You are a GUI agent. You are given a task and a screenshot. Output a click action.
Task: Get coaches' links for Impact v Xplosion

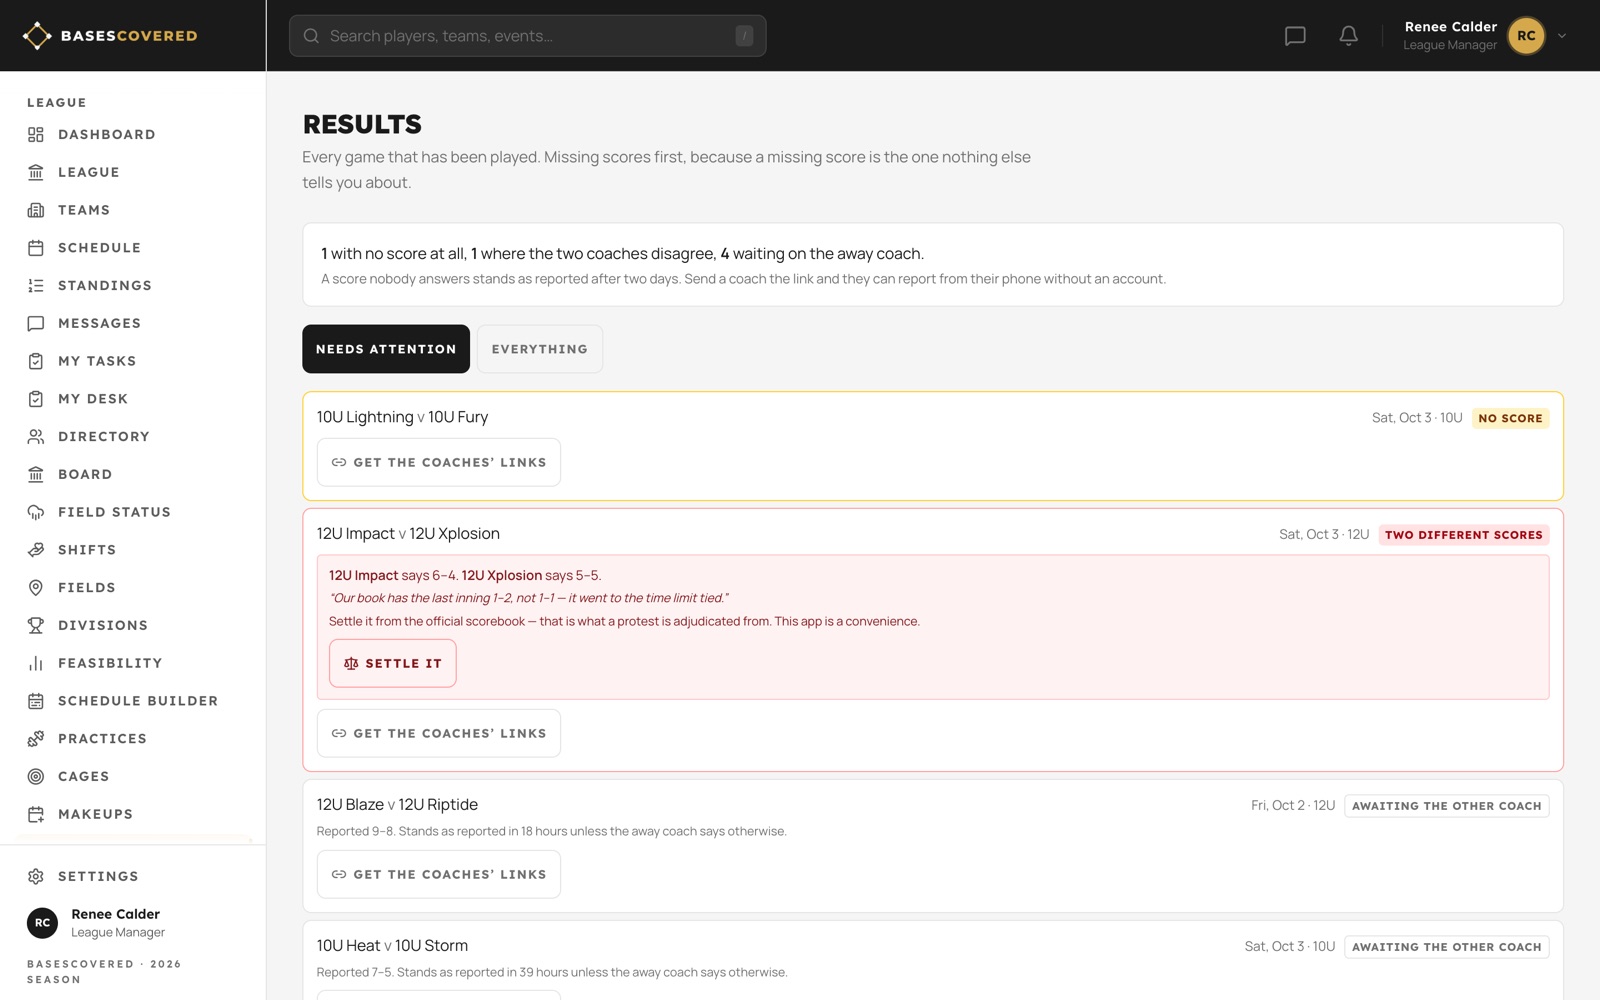click(x=439, y=733)
